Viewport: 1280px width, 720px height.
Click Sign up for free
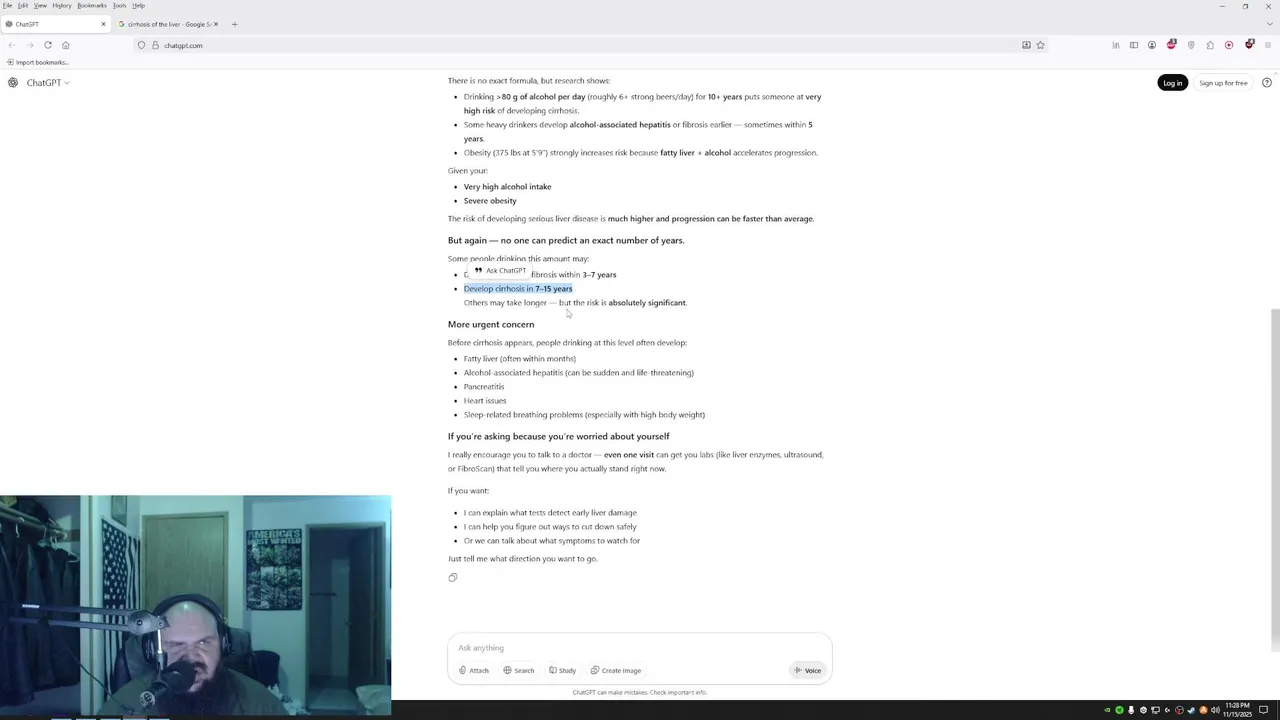[x=1223, y=83]
